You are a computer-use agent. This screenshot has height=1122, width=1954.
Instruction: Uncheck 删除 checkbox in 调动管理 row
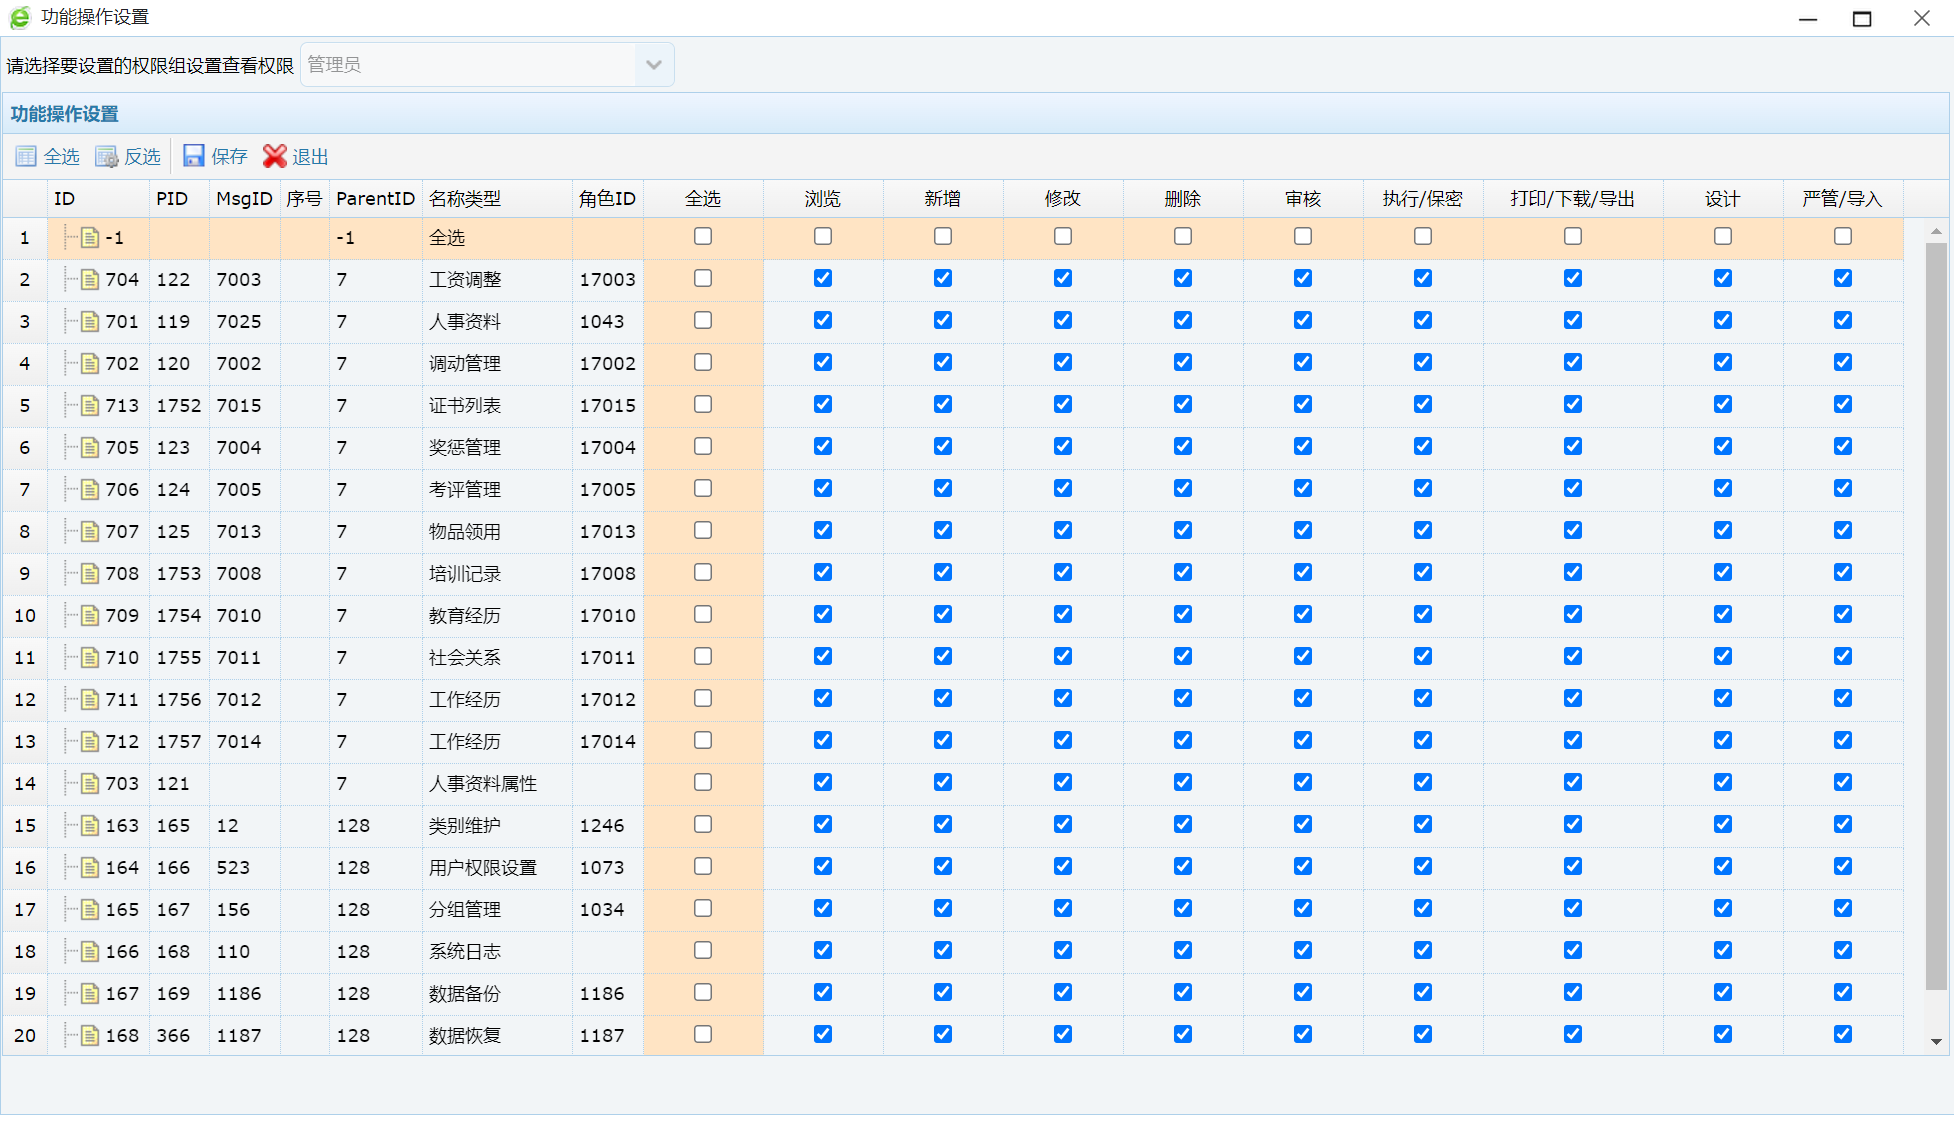[x=1183, y=362]
